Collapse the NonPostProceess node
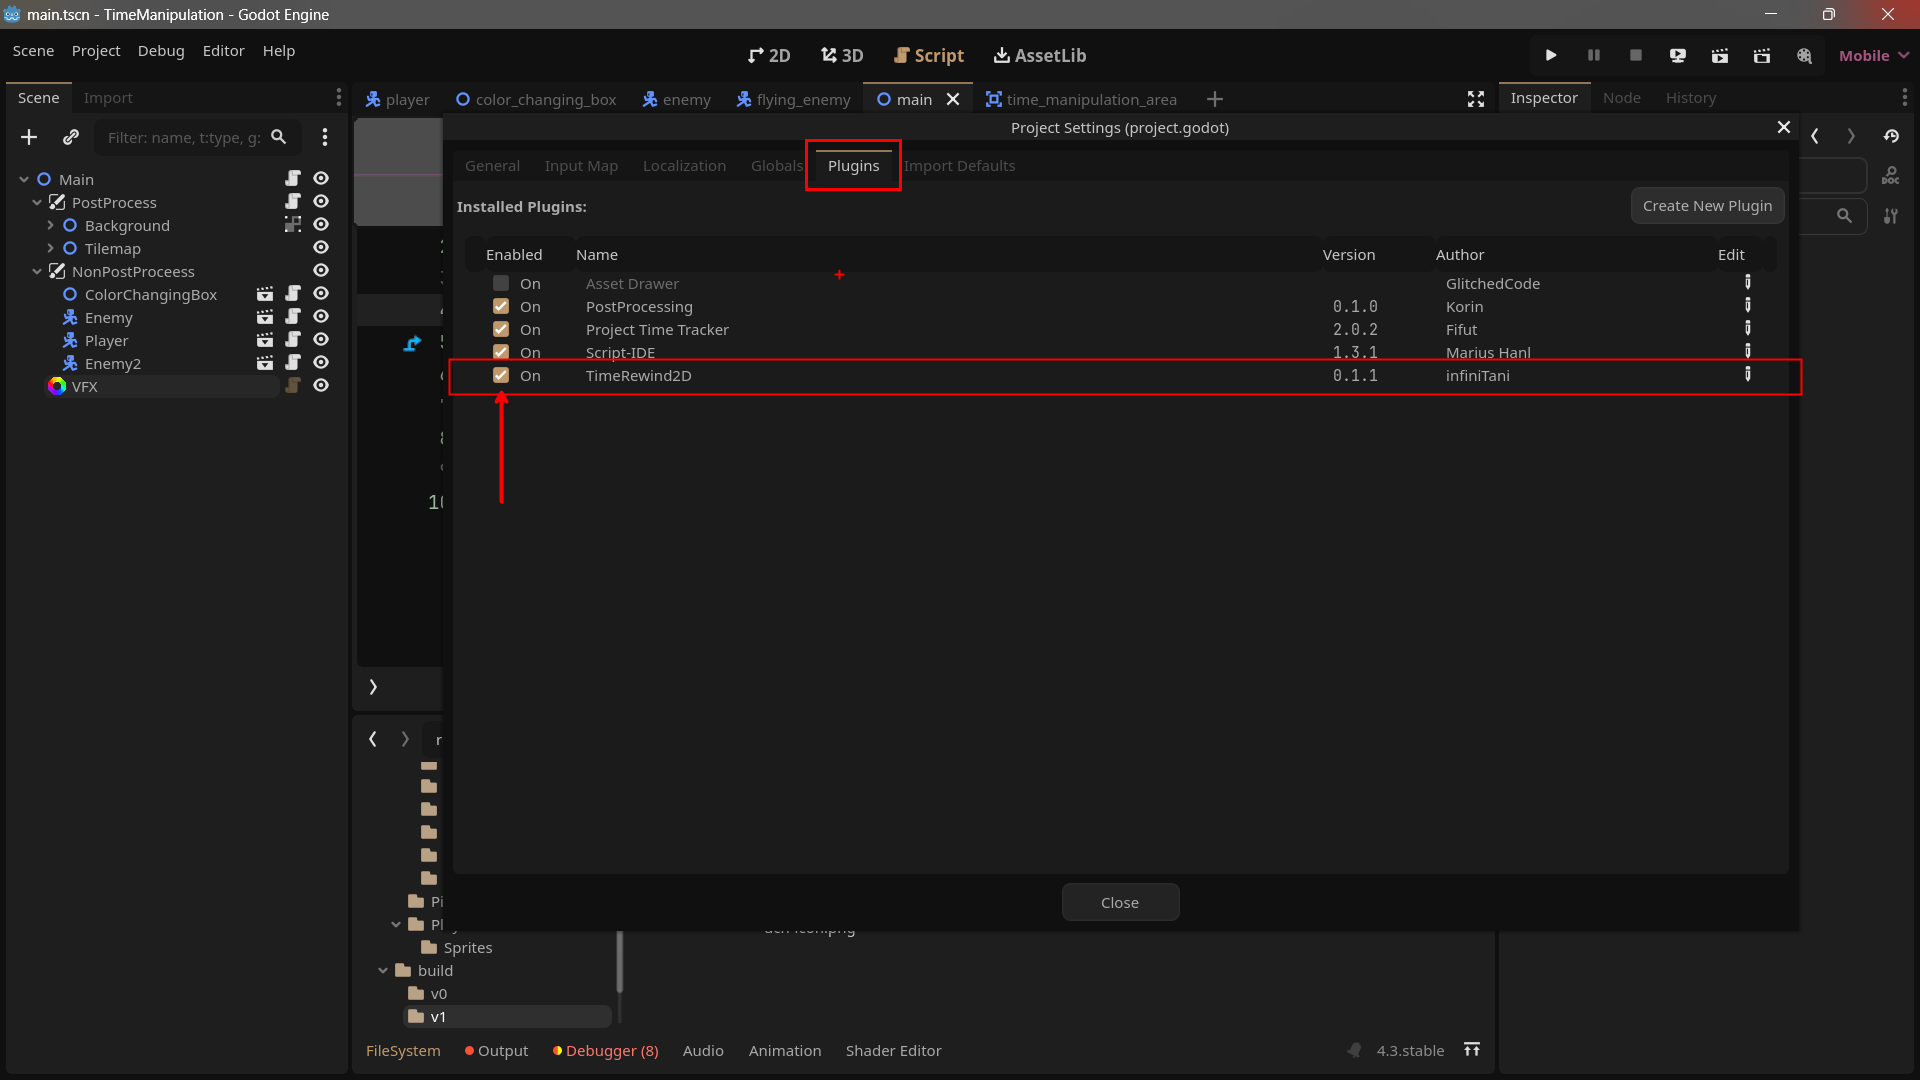The height and width of the screenshot is (1080, 1920). click(37, 271)
